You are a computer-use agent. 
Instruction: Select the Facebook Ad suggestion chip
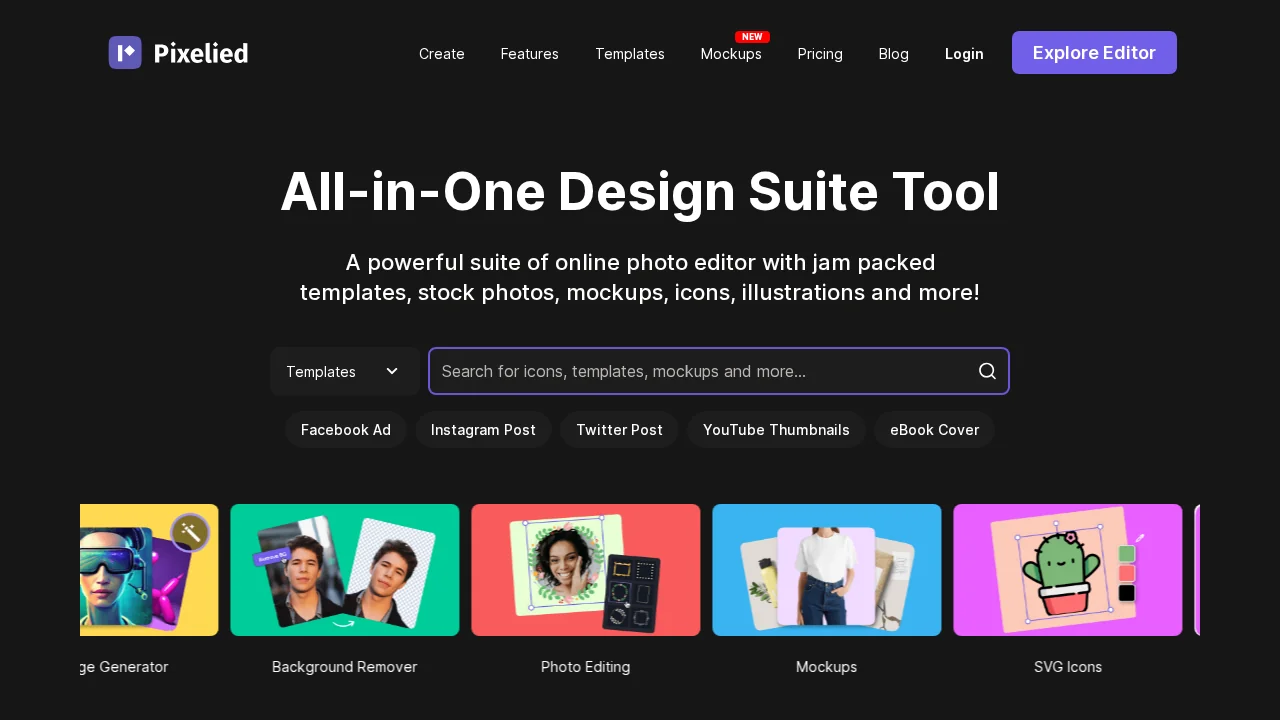345,430
